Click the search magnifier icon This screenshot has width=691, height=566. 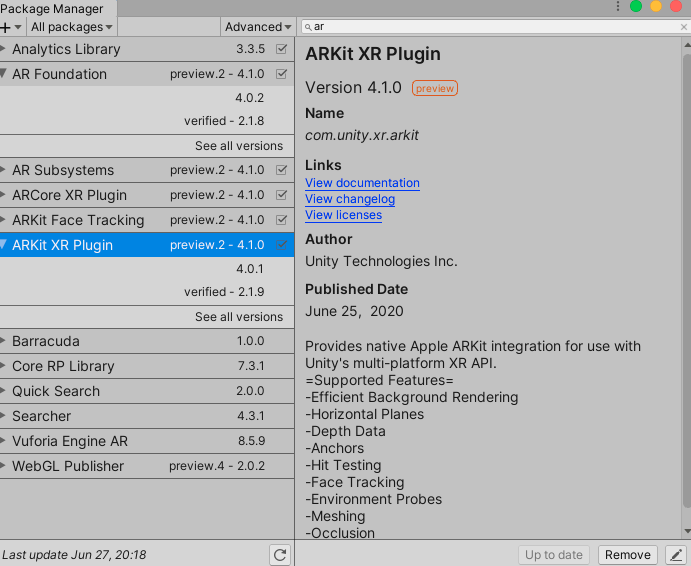click(x=308, y=27)
